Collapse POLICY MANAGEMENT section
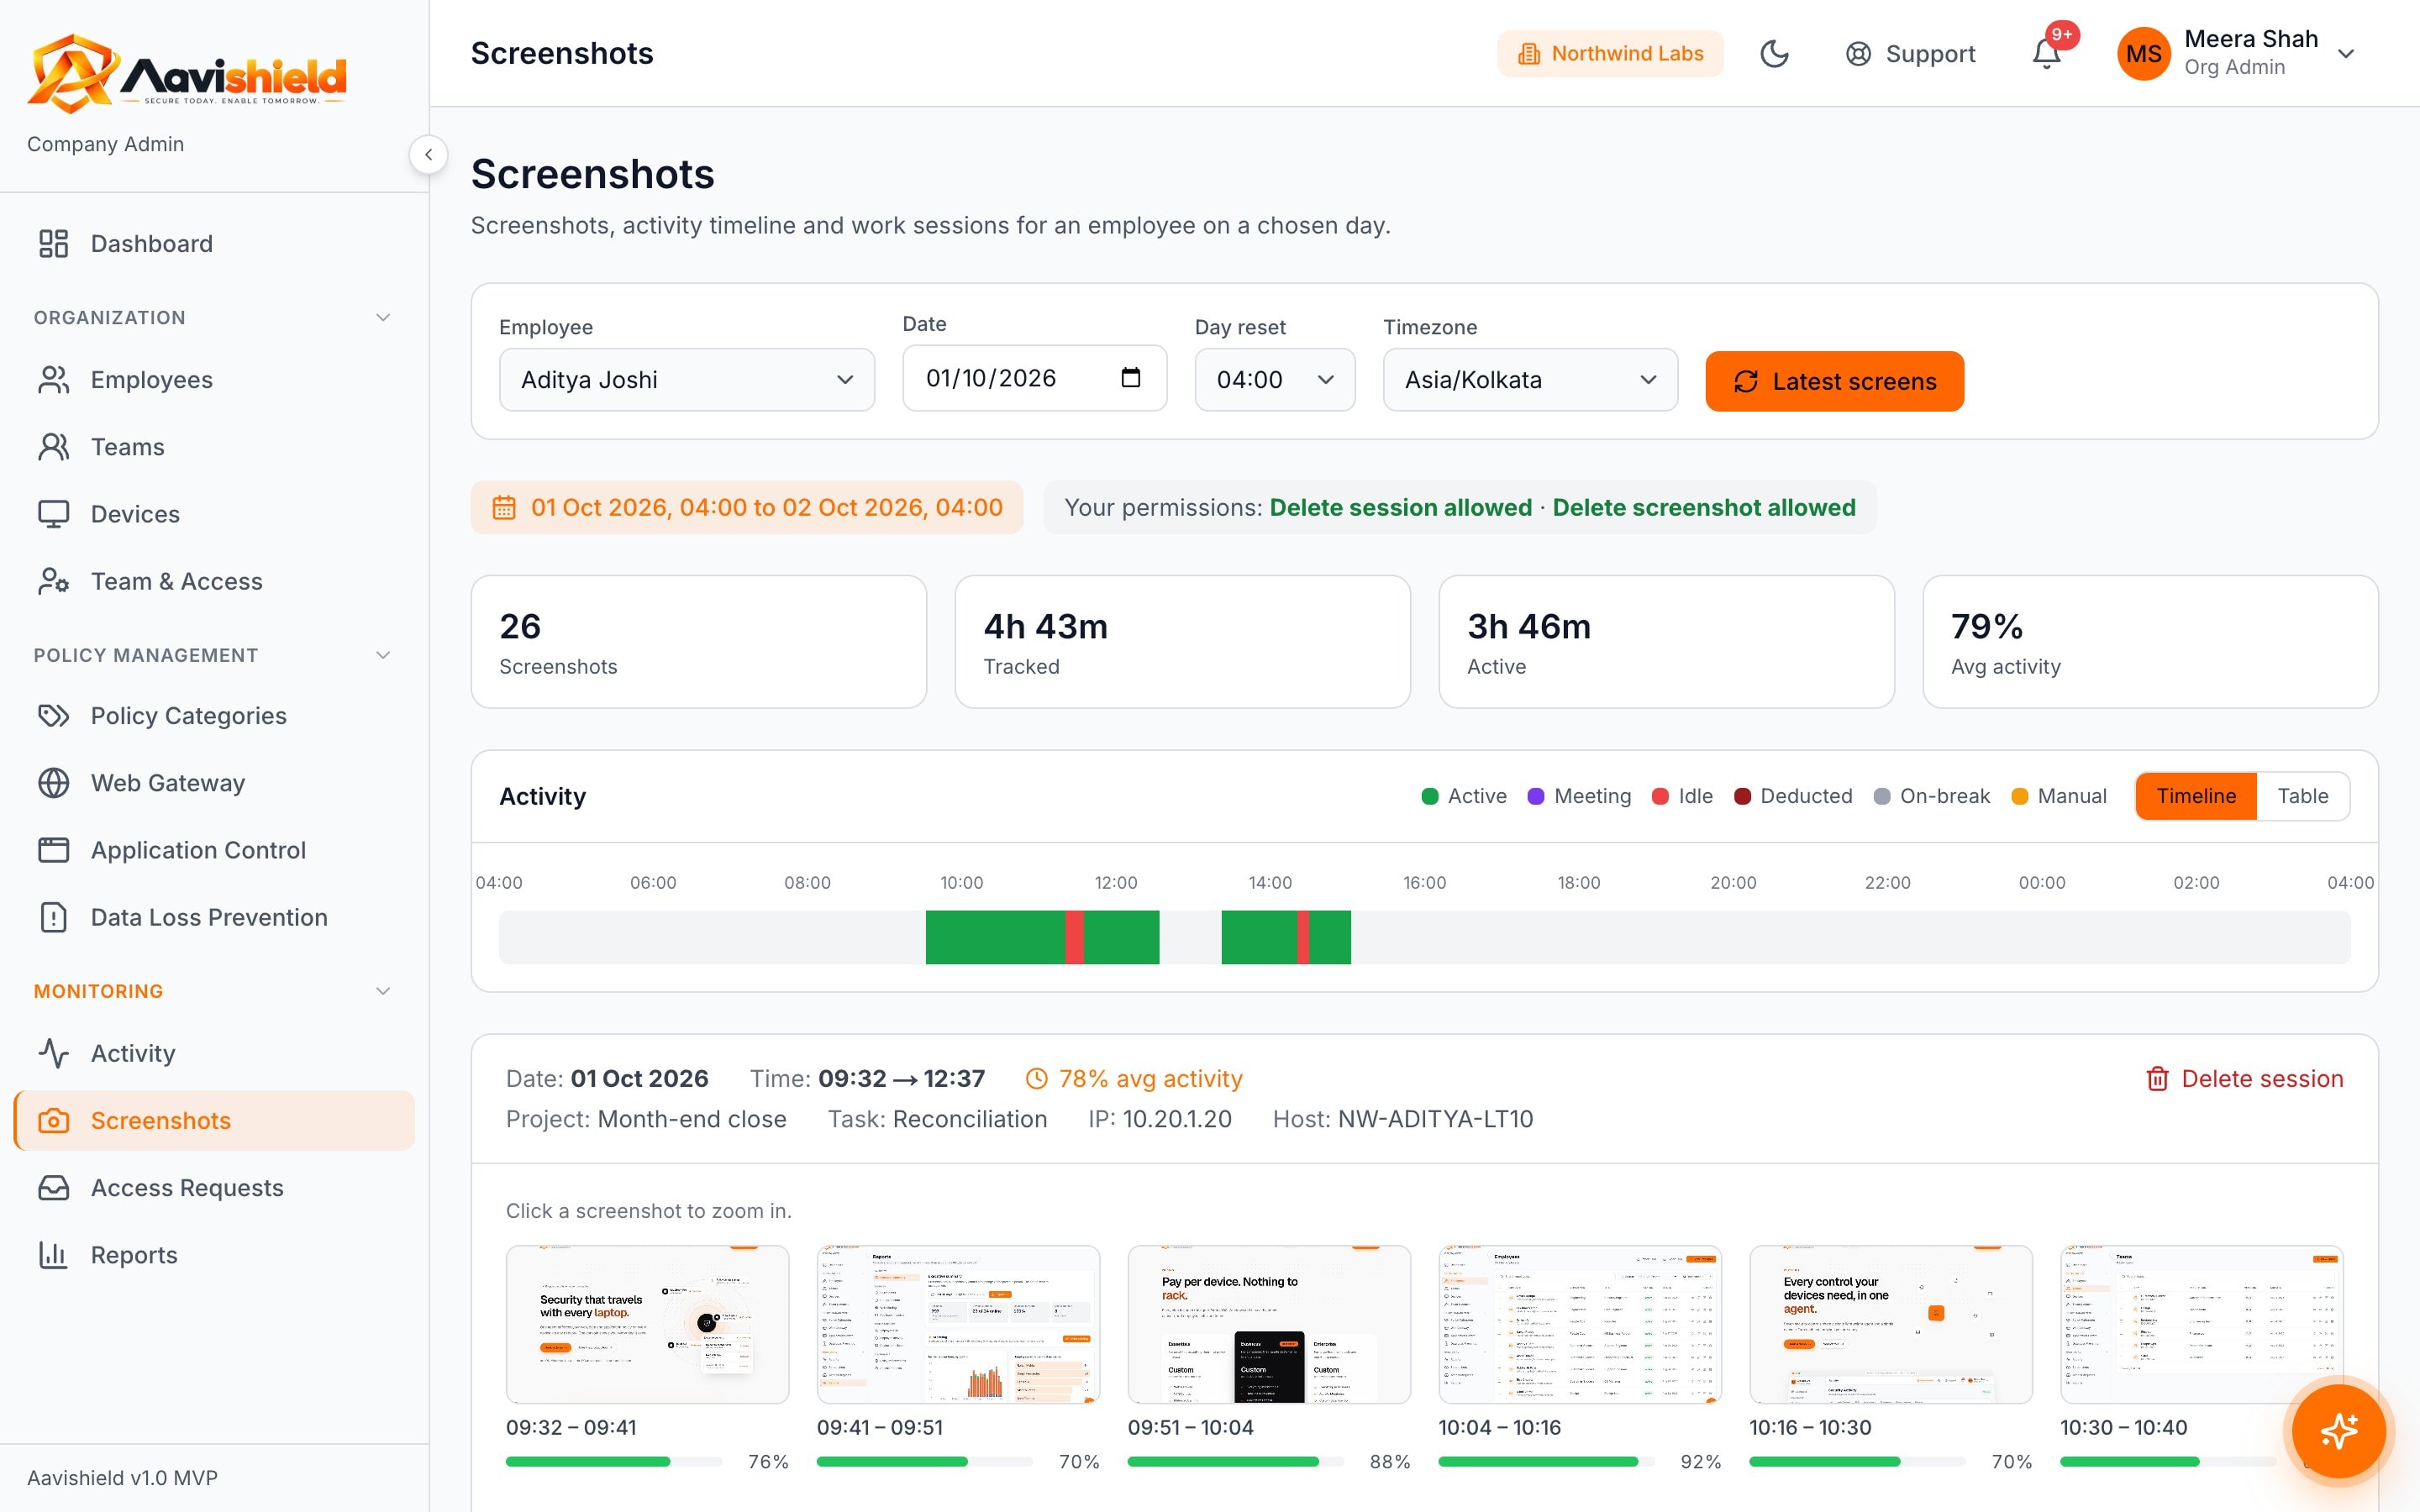2420x1512 pixels. pos(214,655)
